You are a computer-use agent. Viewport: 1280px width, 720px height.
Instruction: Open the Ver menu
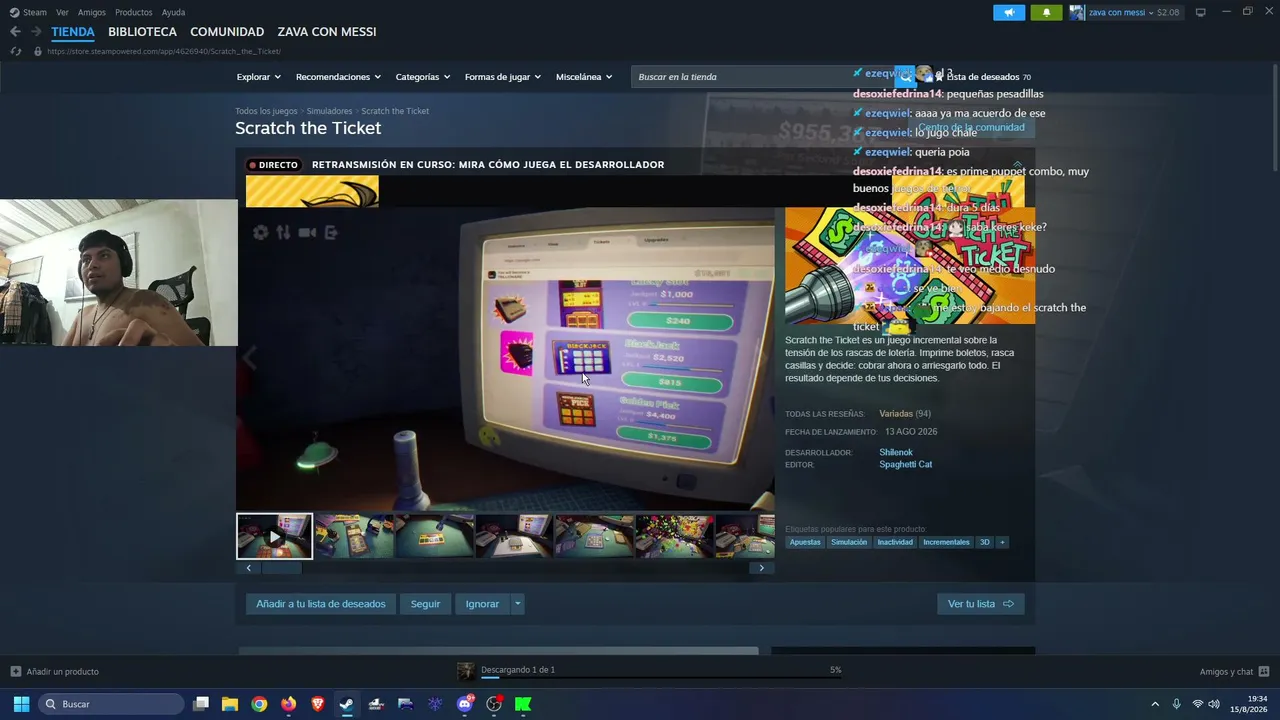pyautogui.click(x=62, y=12)
